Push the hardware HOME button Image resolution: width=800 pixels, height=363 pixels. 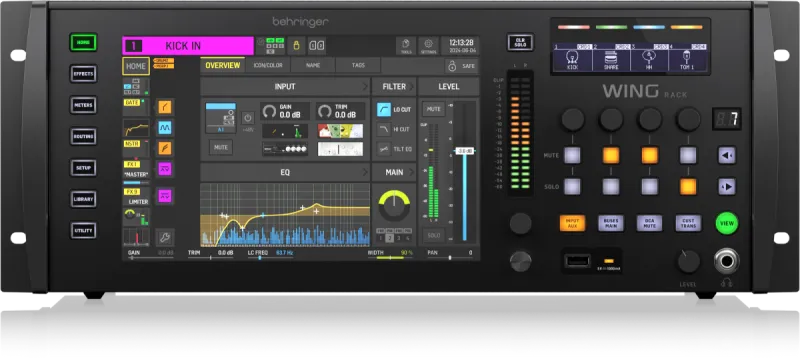[x=83, y=43]
